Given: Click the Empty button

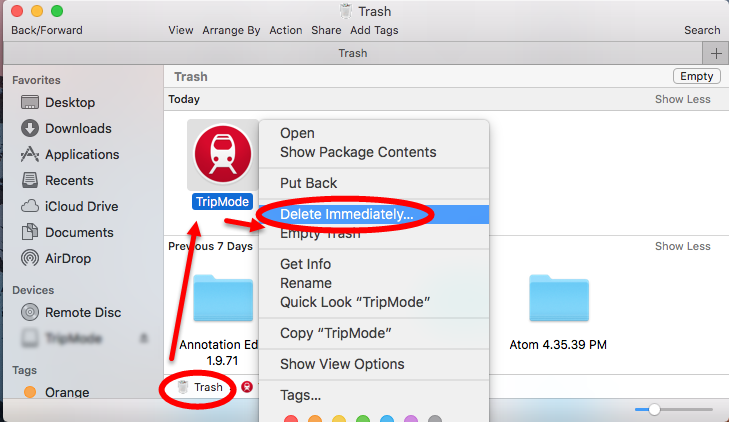Looking at the screenshot, I should coord(696,76).
